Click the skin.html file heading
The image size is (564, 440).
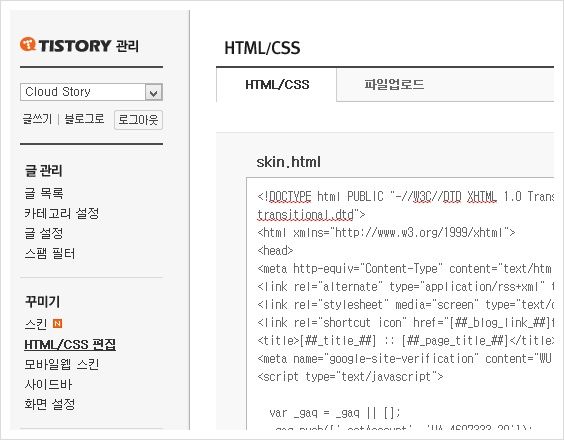pos(288,162)
